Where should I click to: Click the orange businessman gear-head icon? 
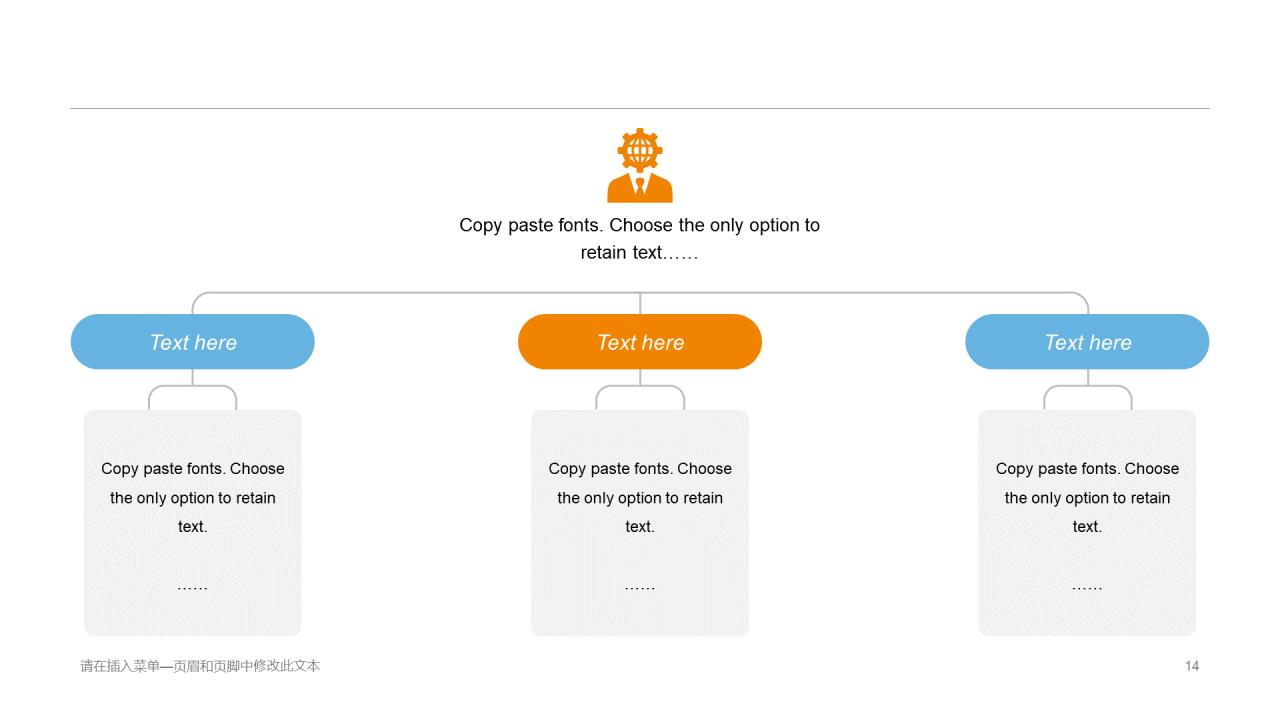pos(640,165)
